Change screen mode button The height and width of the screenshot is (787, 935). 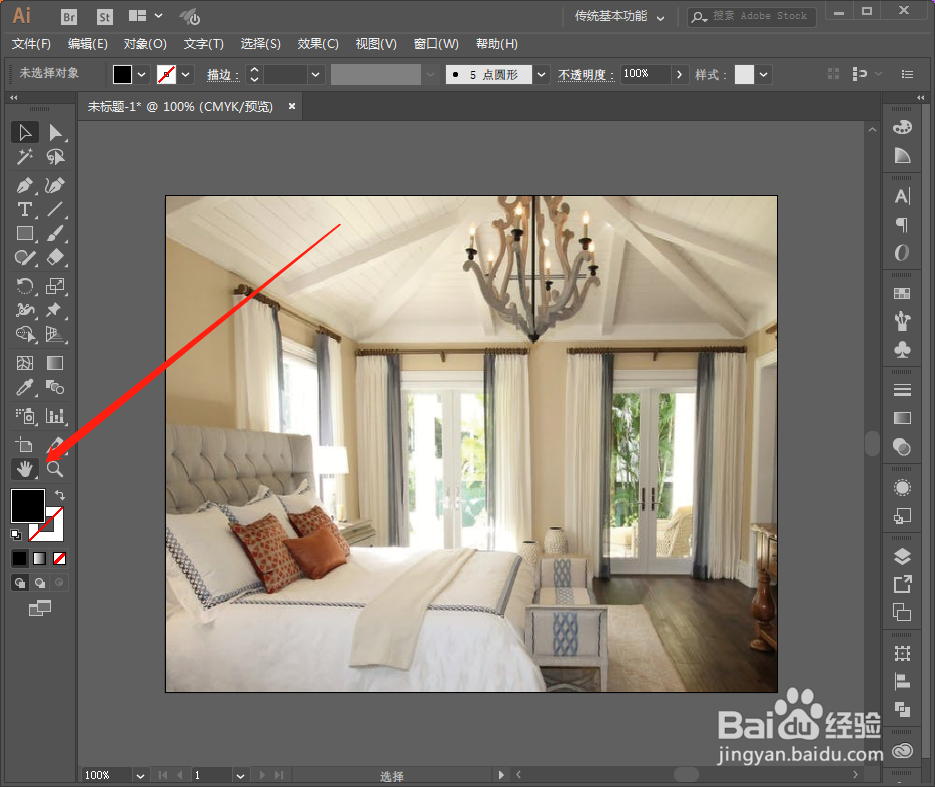point(40,608)
